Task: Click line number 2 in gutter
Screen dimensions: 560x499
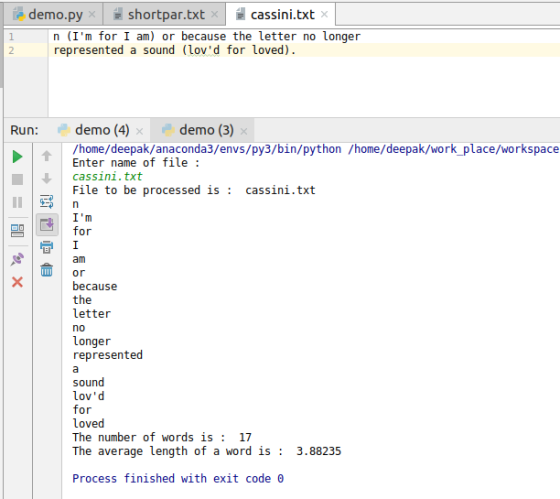Action: (11, 50)
